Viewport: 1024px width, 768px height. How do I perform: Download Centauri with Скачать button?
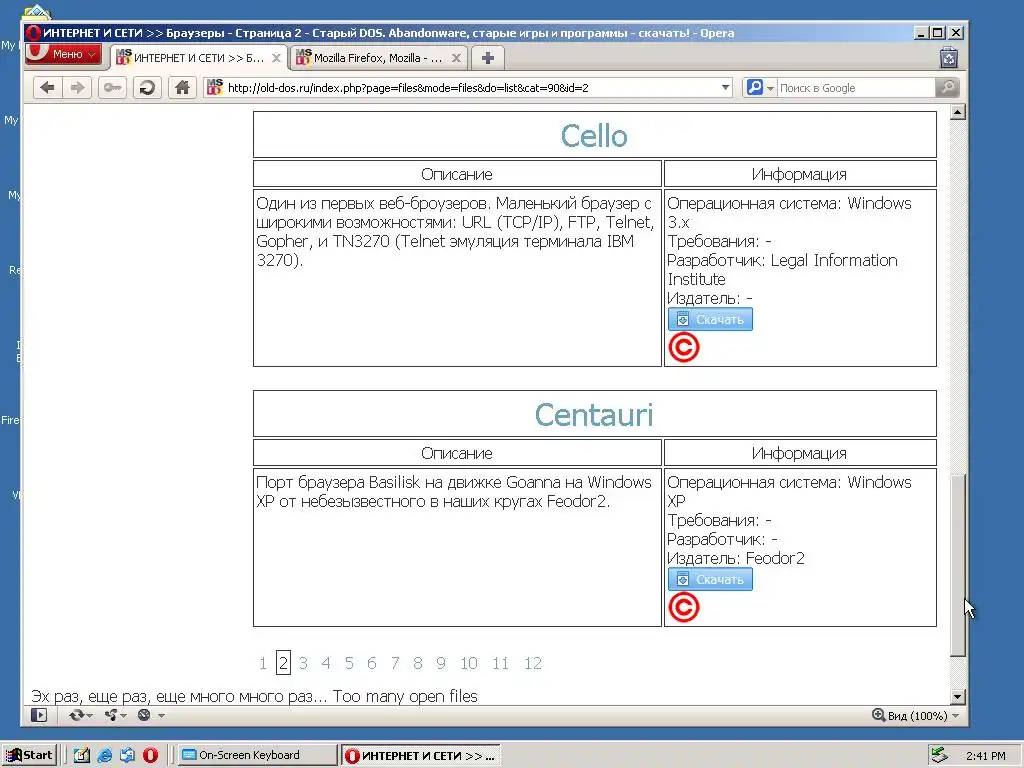click(710, 579)
